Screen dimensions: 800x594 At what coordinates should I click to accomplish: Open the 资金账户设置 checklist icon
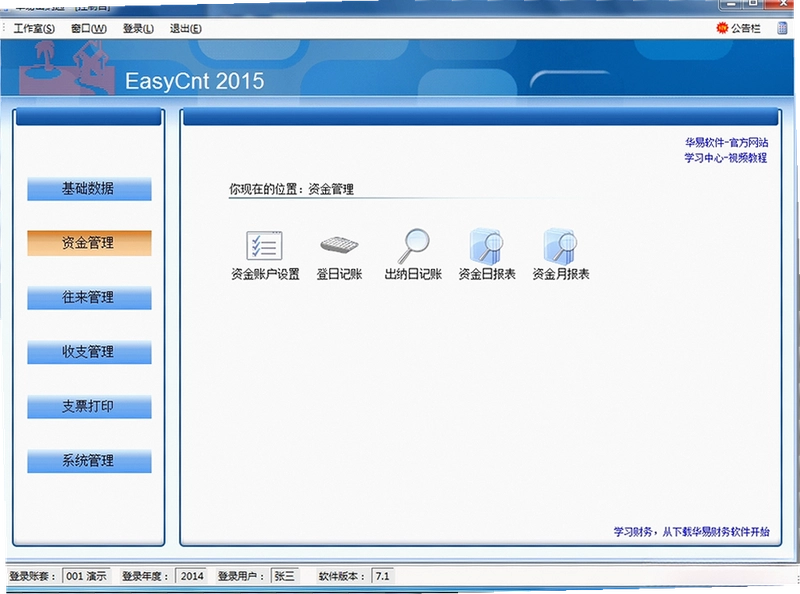pyautogui.click(x=264, y=245)
